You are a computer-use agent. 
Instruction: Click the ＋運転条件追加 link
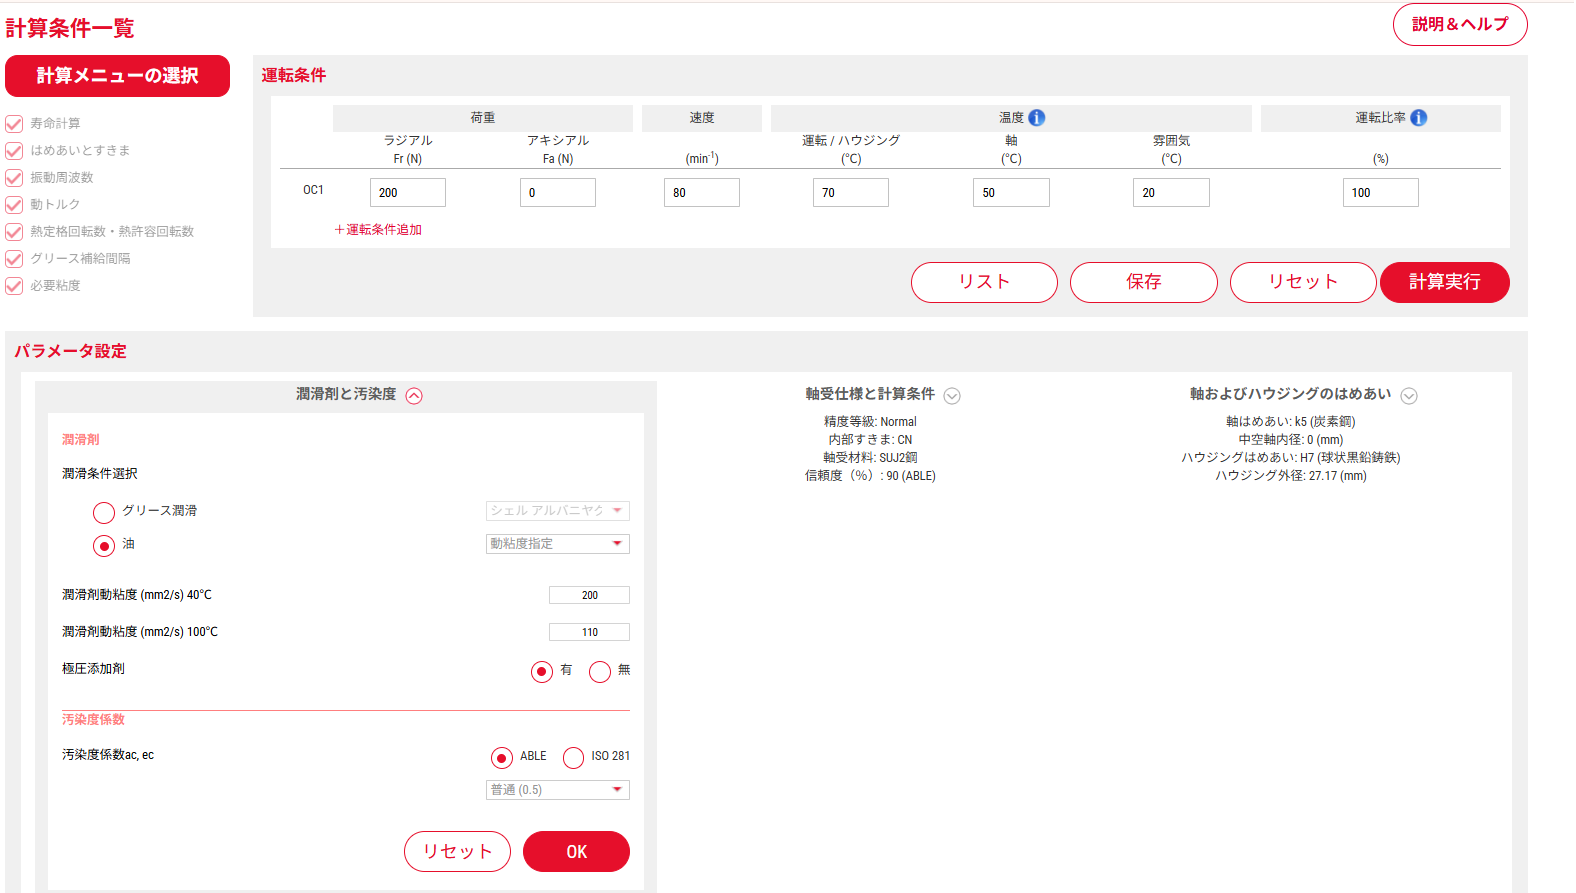tap(378, 230)
